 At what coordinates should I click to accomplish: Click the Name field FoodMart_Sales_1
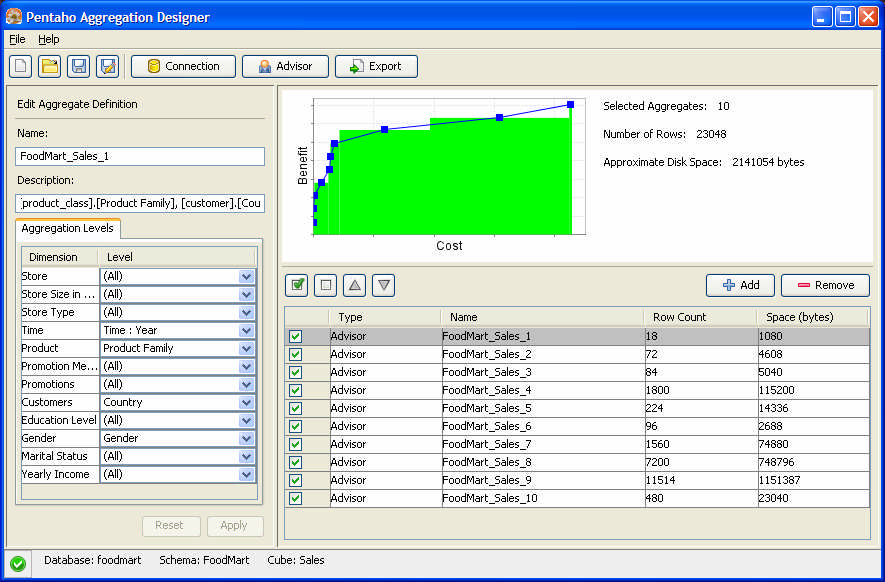coord(140,156)
